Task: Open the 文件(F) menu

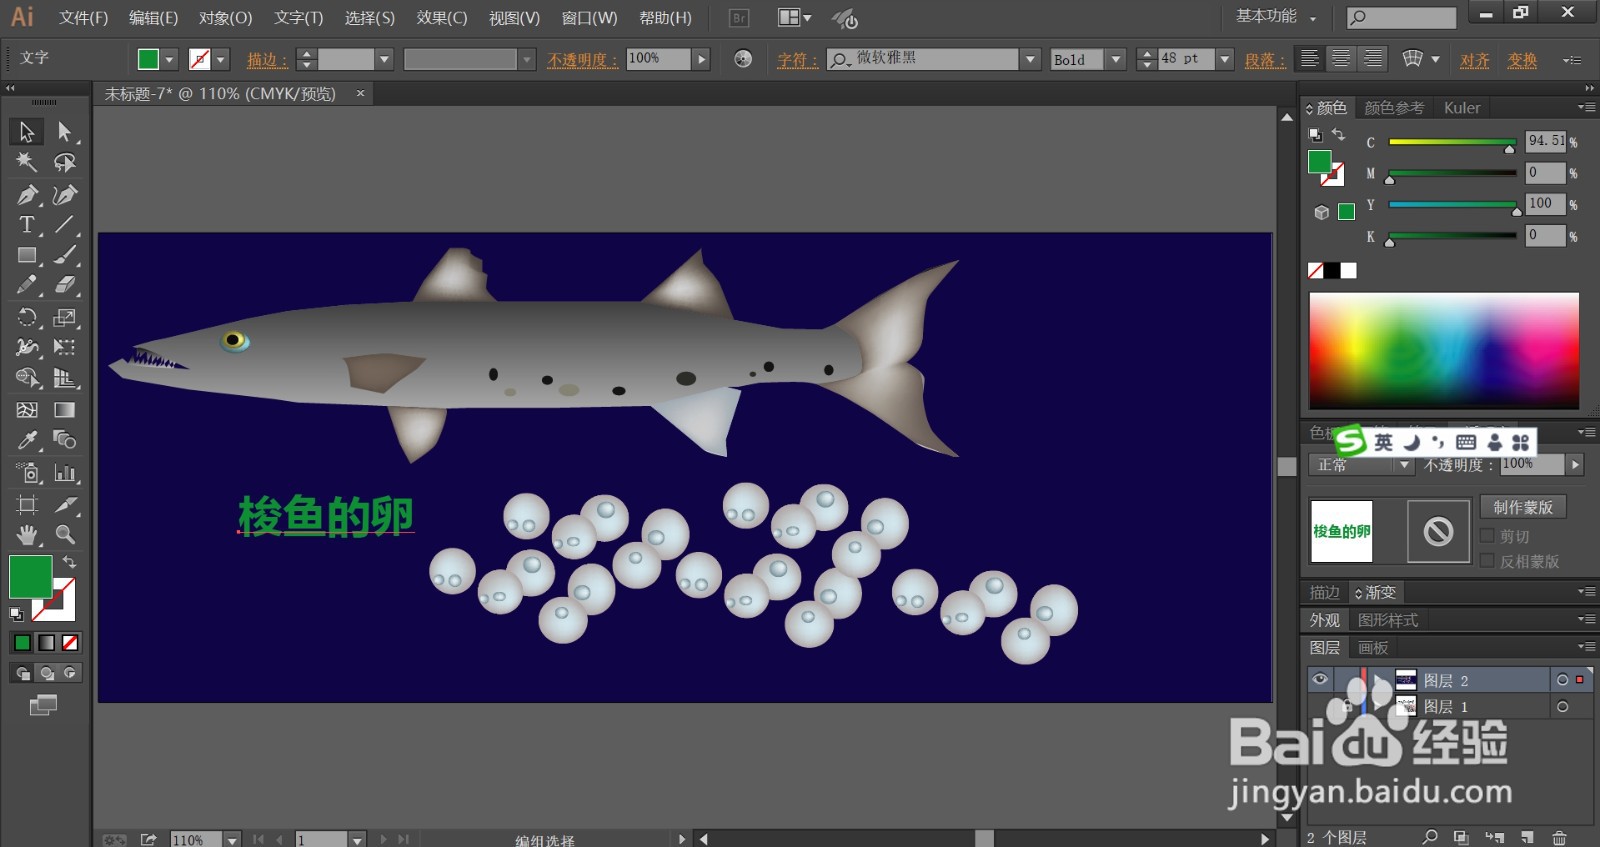Action: [x=83, y=18]
